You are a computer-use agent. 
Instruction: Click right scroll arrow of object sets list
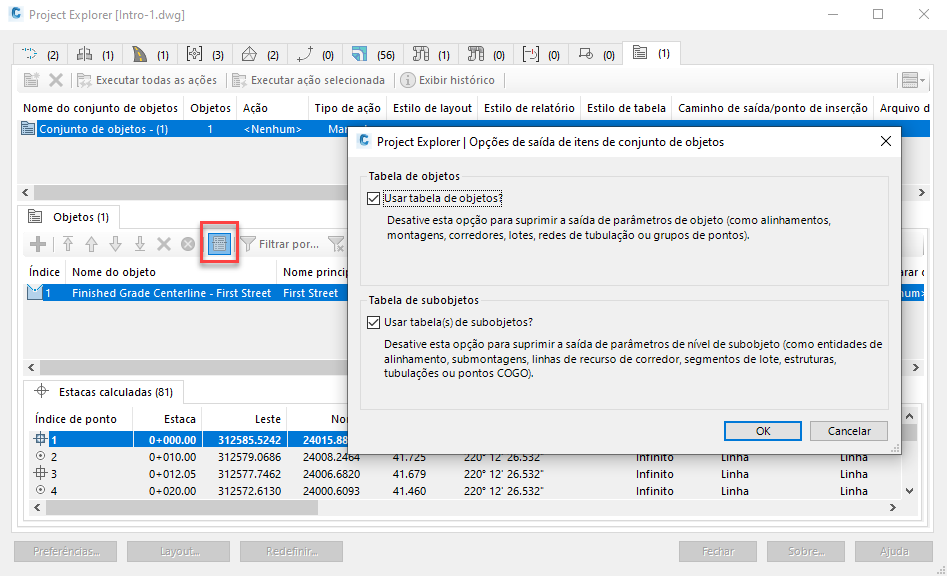pyautogui.click(x=922, y=193)
